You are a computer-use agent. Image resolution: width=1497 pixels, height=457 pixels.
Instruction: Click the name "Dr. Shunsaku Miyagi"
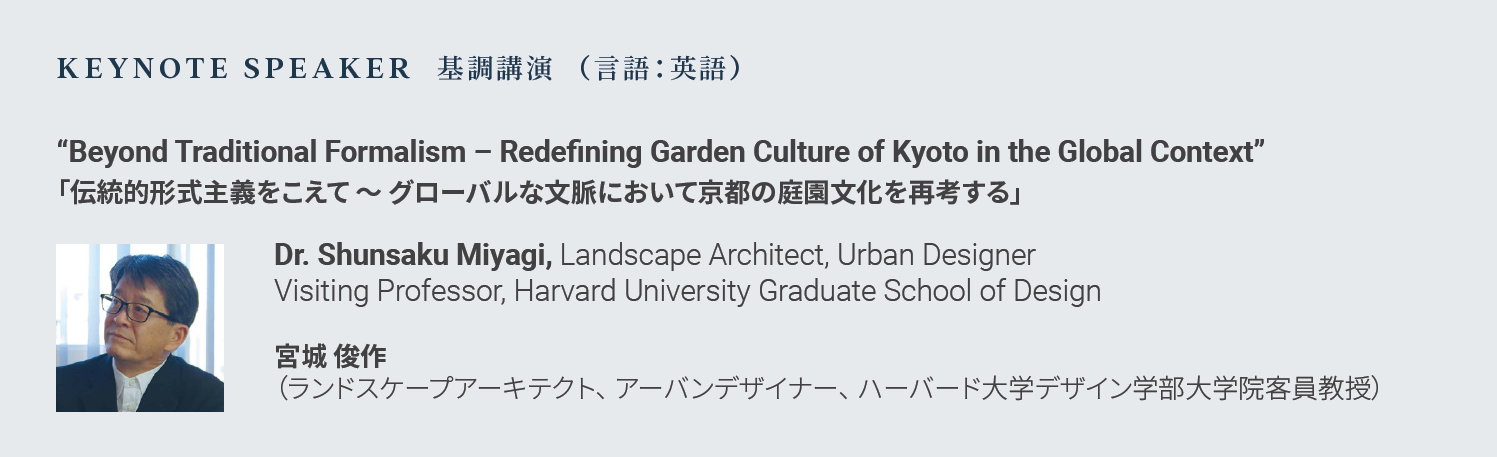412,255
